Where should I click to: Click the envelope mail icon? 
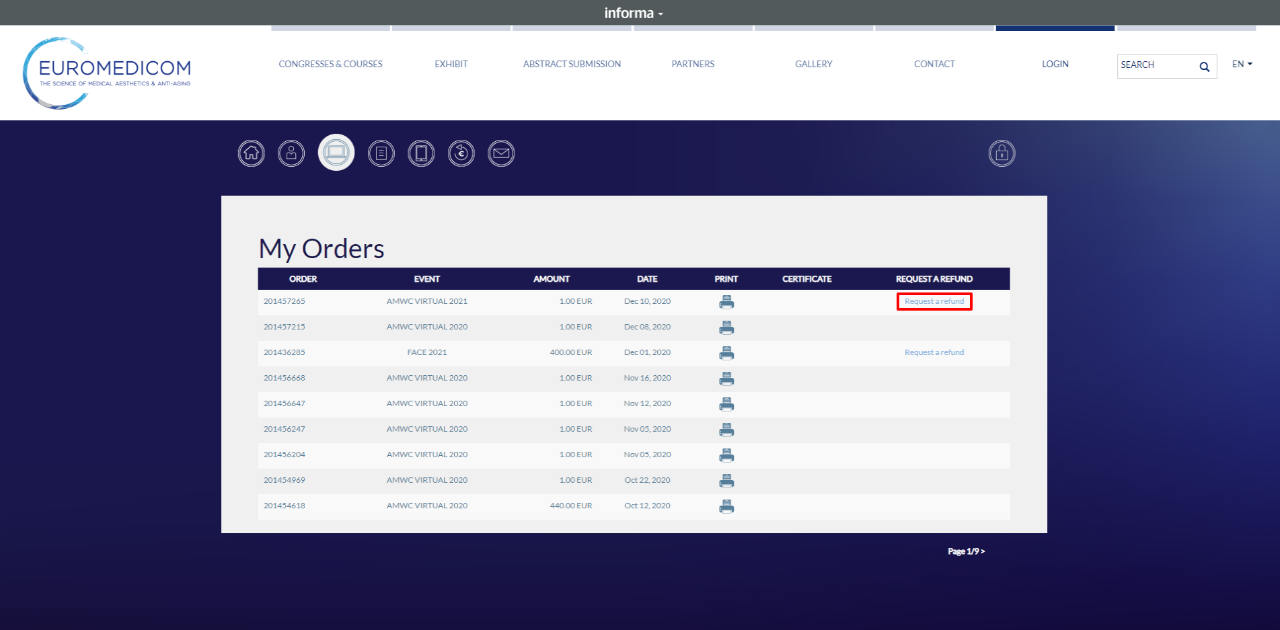(x=501, y=153)
